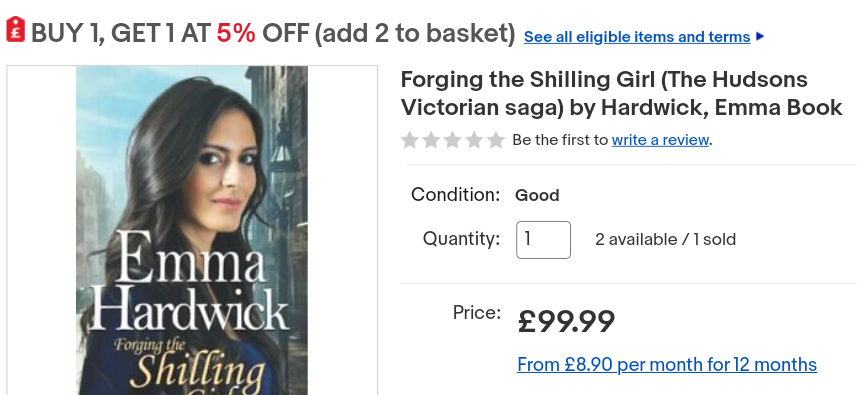Screen dimensions: 857x395
Task: Open the write a review link
Action: (660, 140)
